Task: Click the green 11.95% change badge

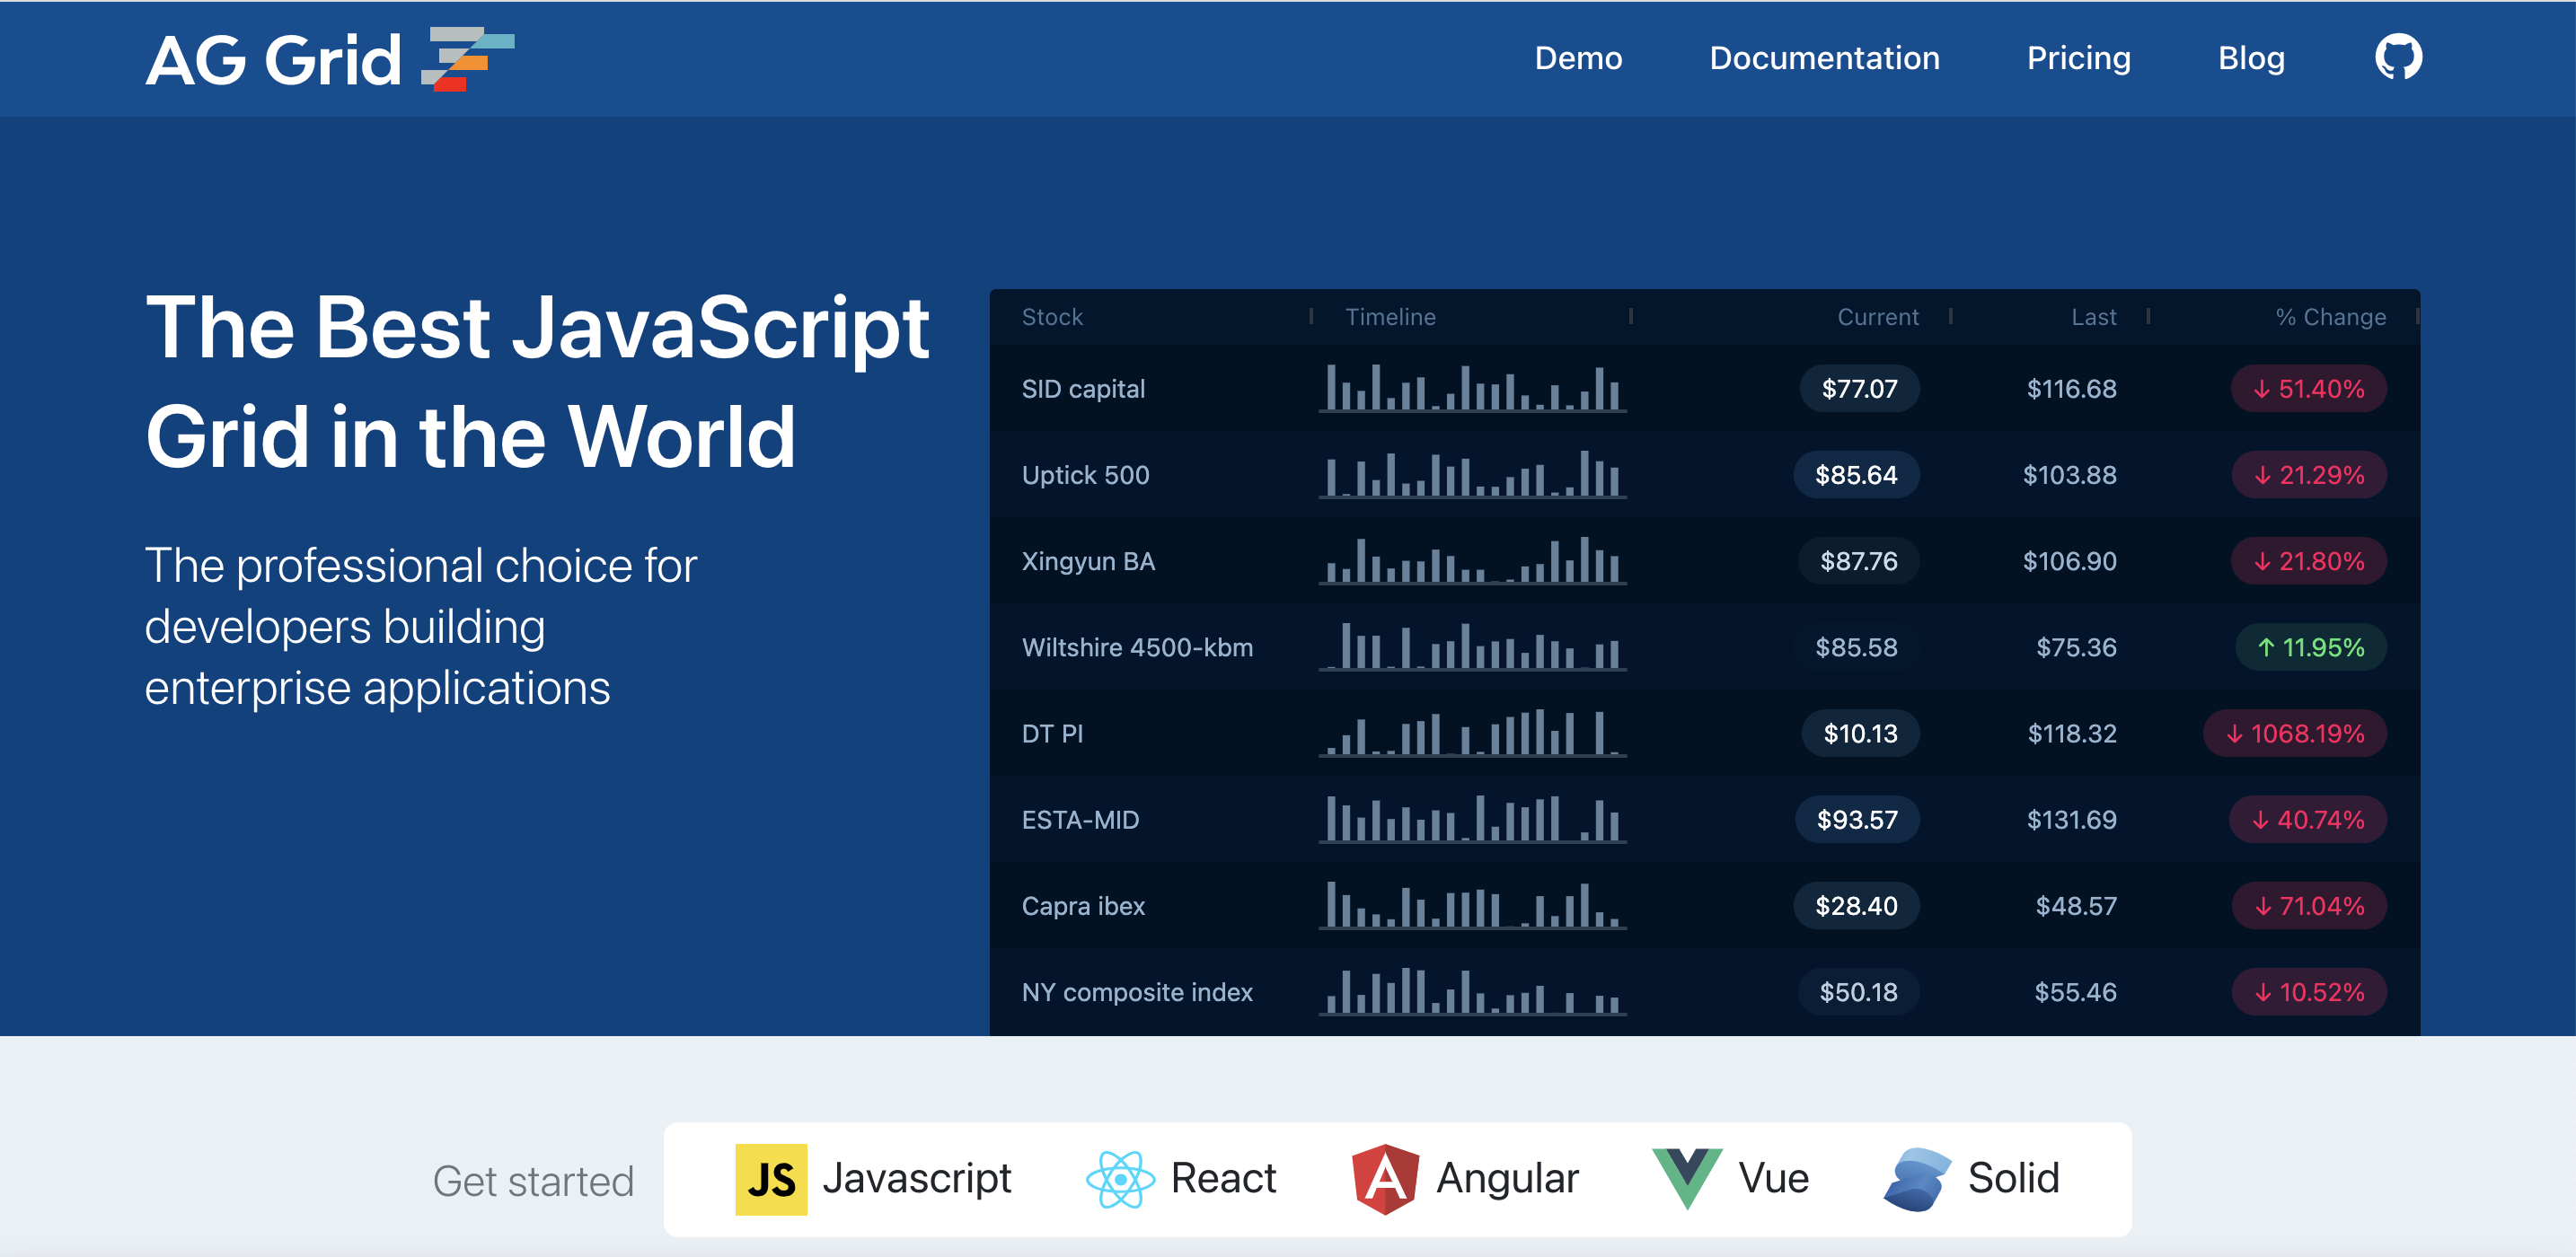Action: (x=2311, y=647)
